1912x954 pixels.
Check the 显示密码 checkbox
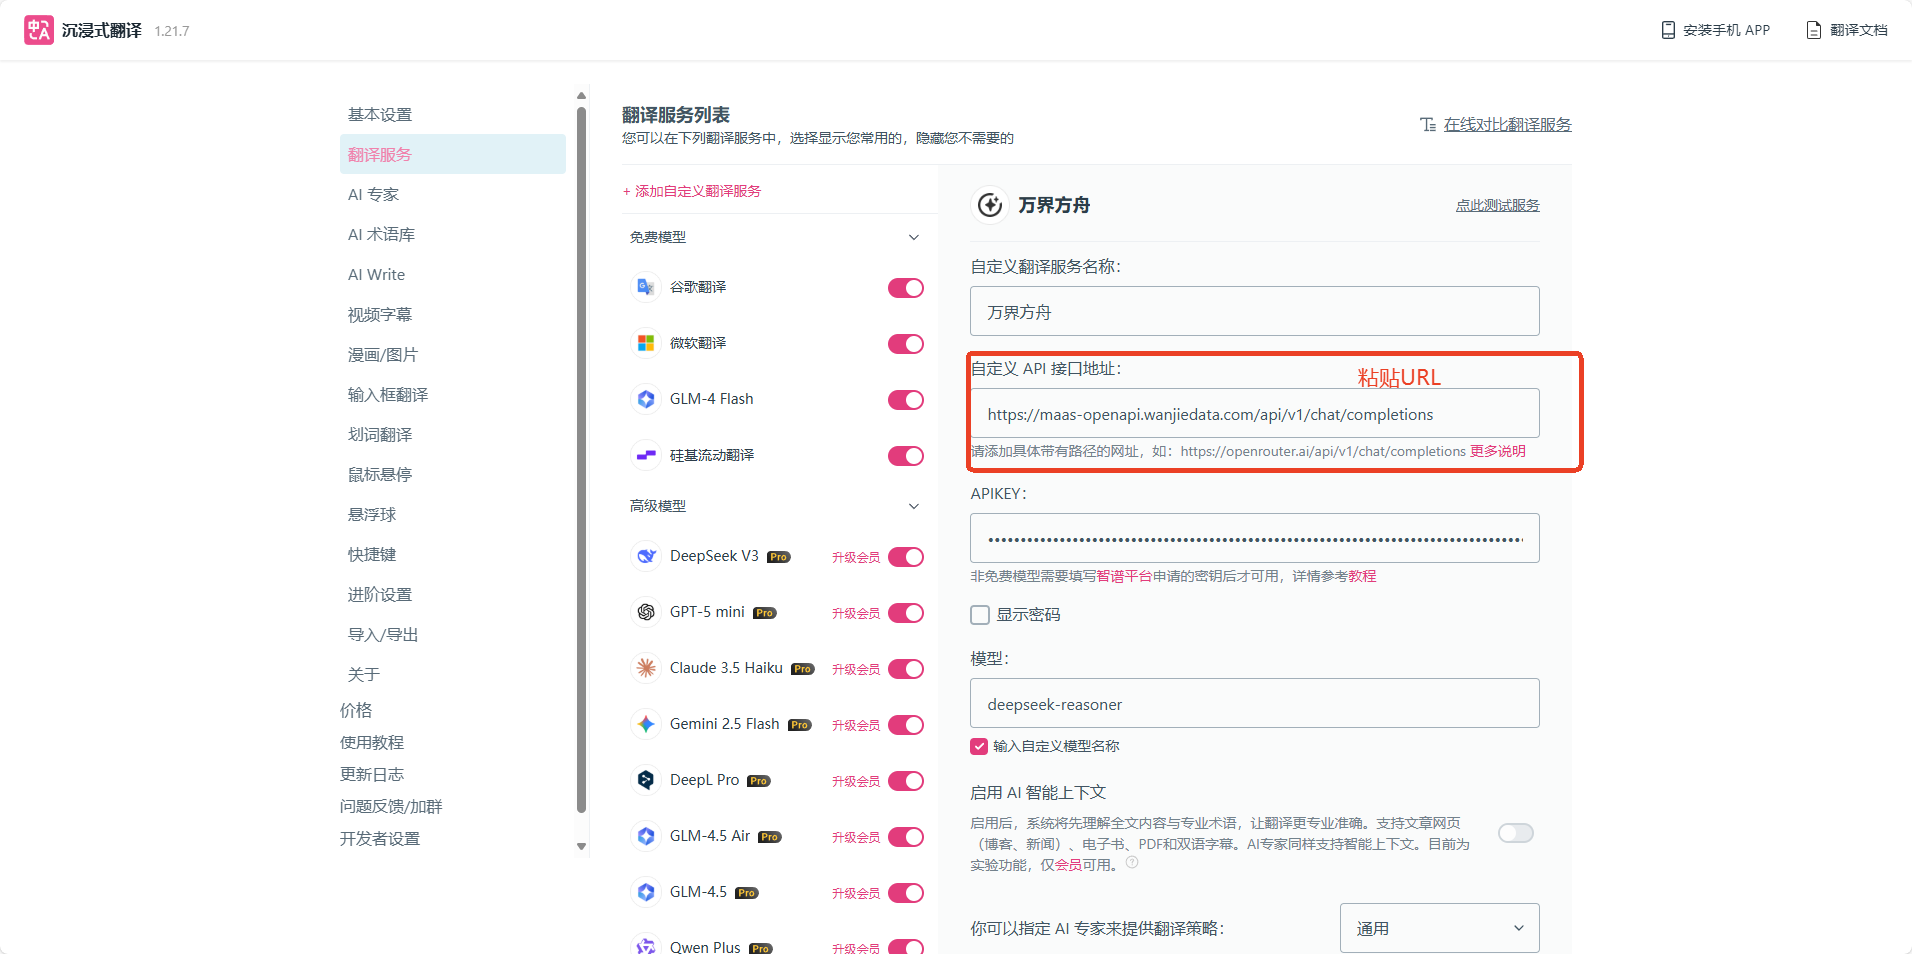point(980,615)
